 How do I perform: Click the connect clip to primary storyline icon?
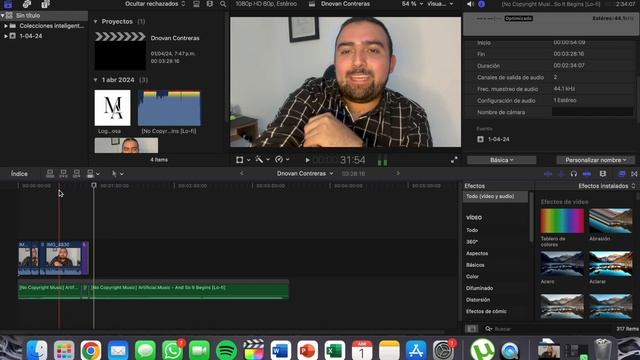pos(50,174)
